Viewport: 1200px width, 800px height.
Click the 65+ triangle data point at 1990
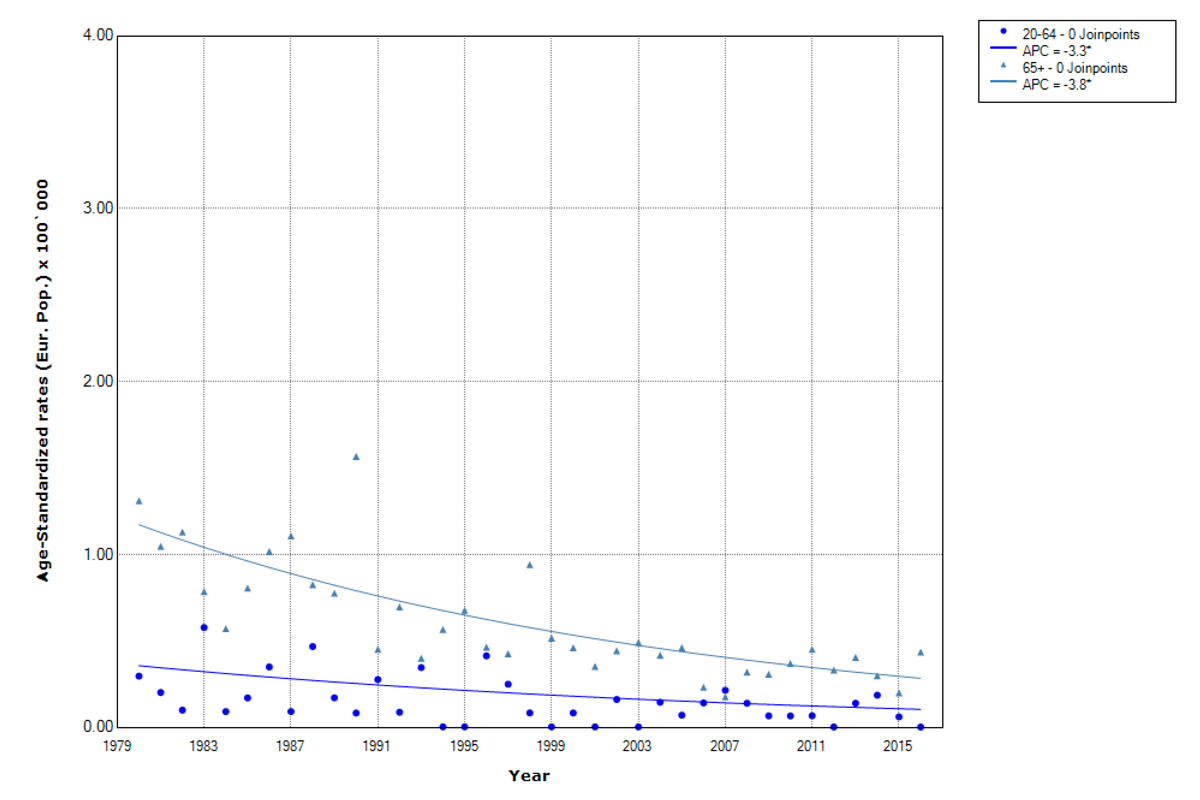pos(356,457)
